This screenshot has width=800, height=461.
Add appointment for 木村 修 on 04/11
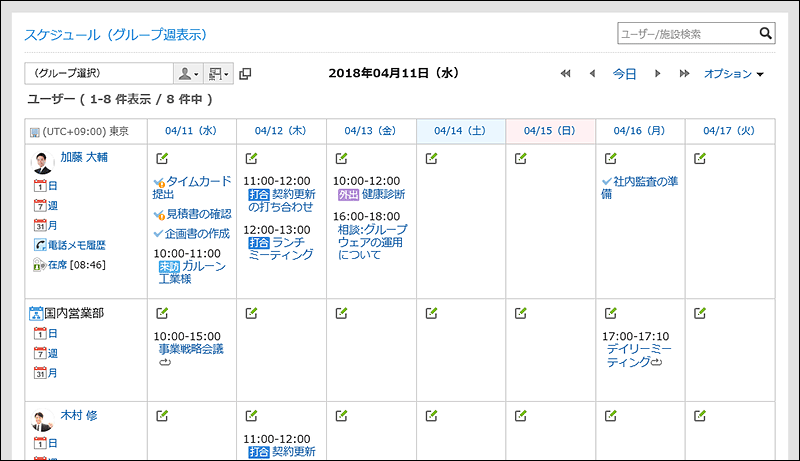[162, 416]
